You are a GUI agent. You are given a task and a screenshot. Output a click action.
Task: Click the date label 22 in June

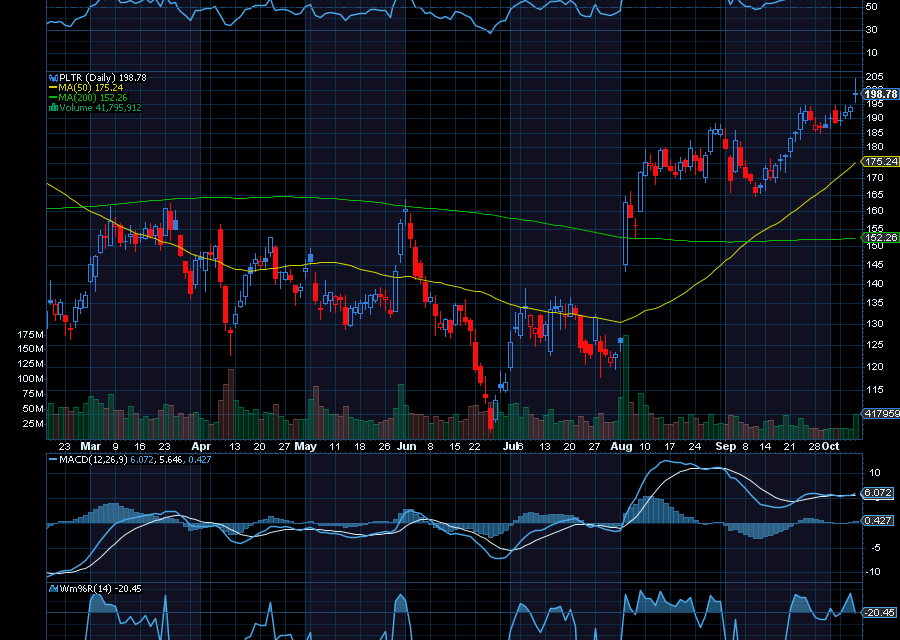point(474,447)
